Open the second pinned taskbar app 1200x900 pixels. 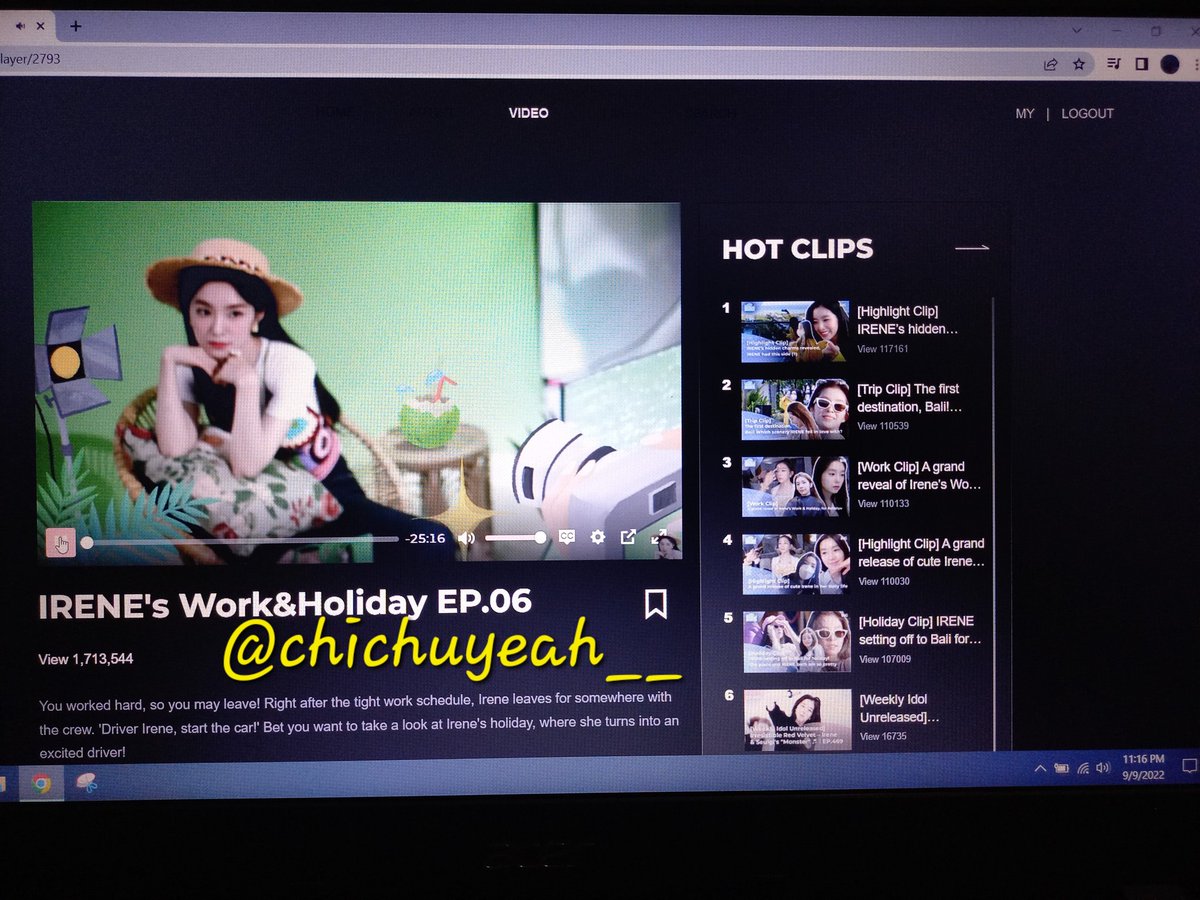(85, 784)
